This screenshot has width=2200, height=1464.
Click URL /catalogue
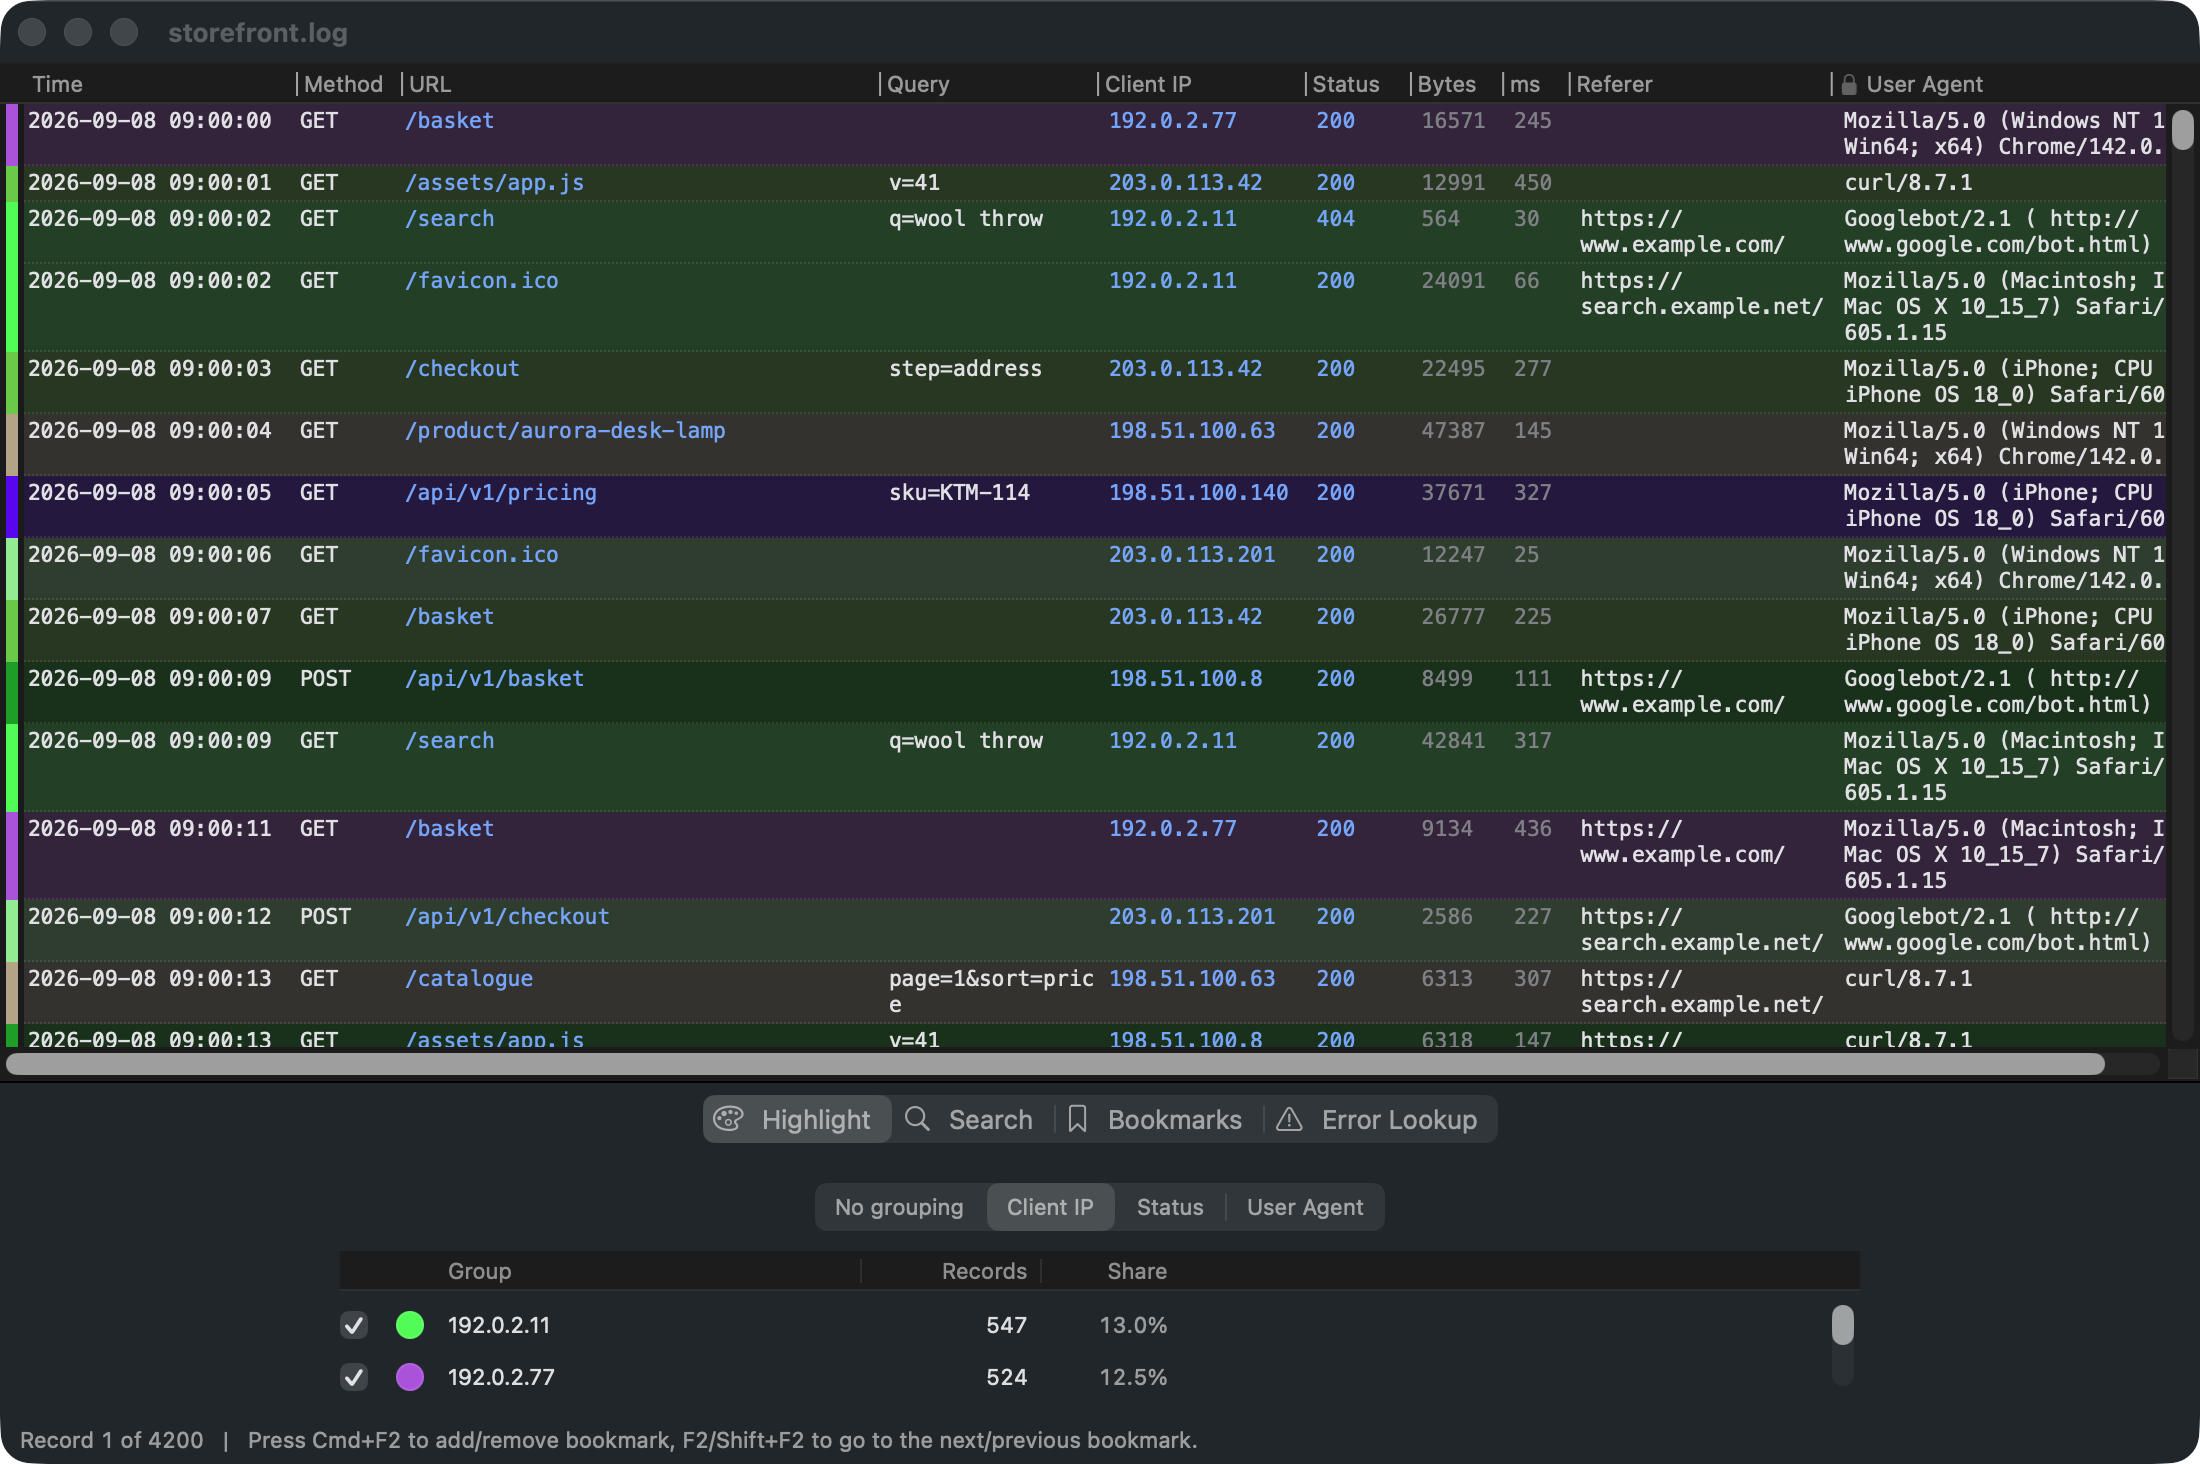[469, 979]
